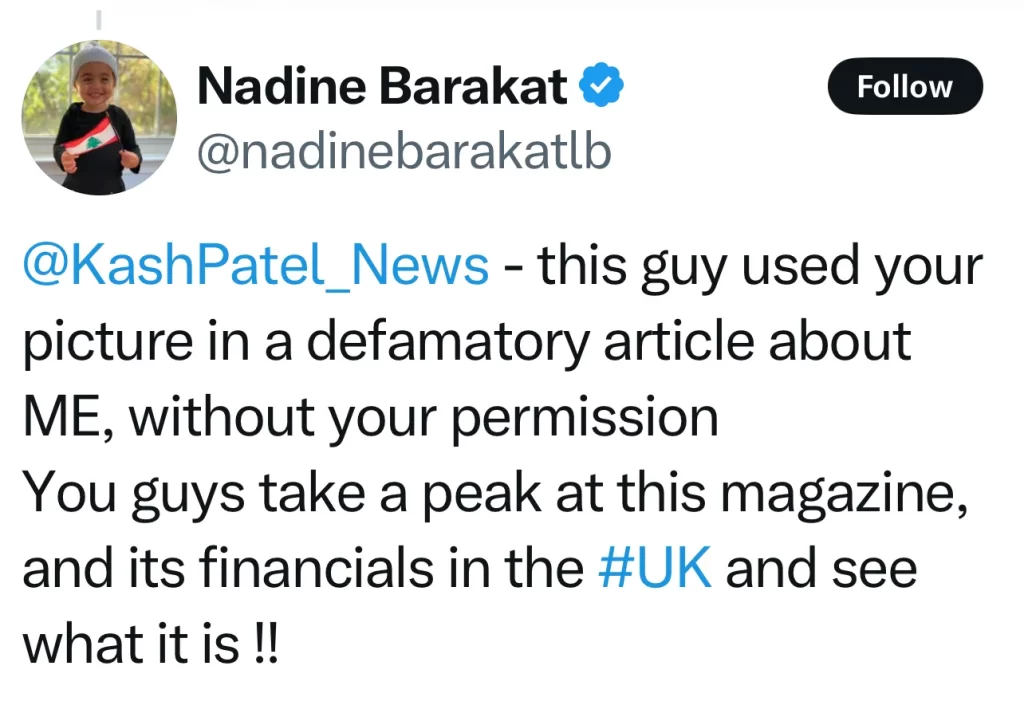Click the gray beanie in the avatar photo

point(95,57)
